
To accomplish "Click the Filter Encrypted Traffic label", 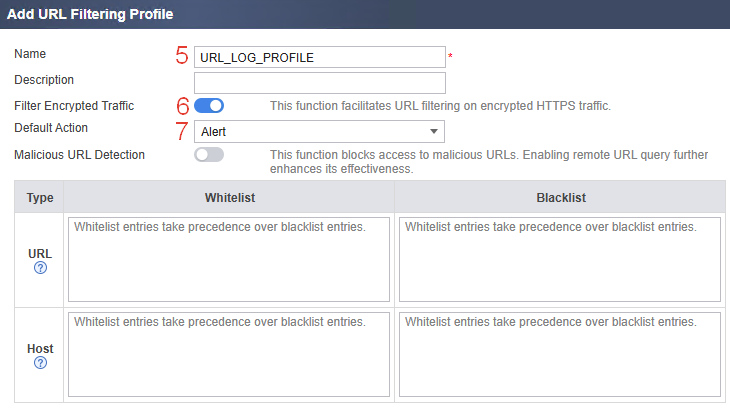I will [74, 105].
